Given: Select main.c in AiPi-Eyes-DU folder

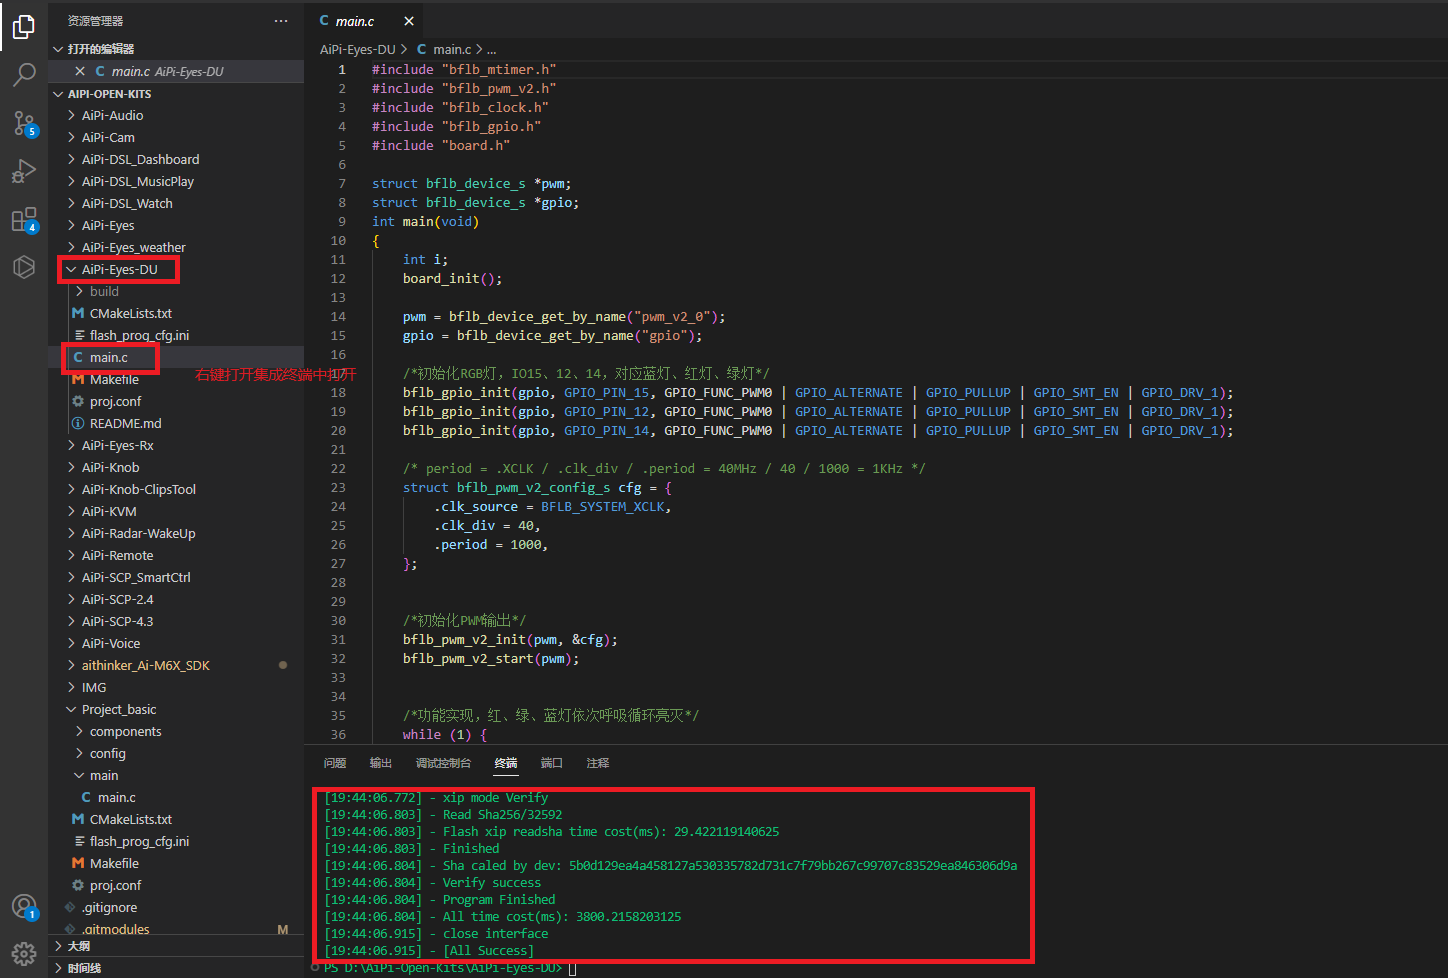Looking at the screenshot, I should point(176,357).
